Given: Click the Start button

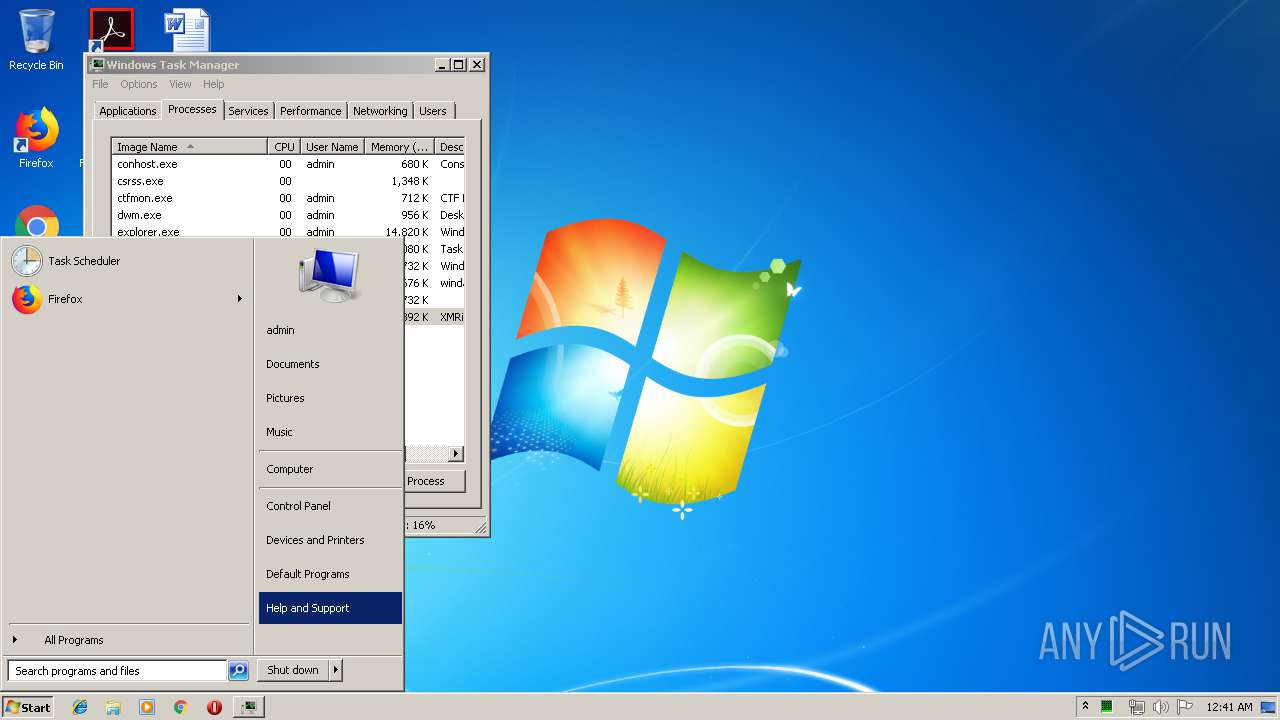Looking at the screenshot, I should 28,707.
